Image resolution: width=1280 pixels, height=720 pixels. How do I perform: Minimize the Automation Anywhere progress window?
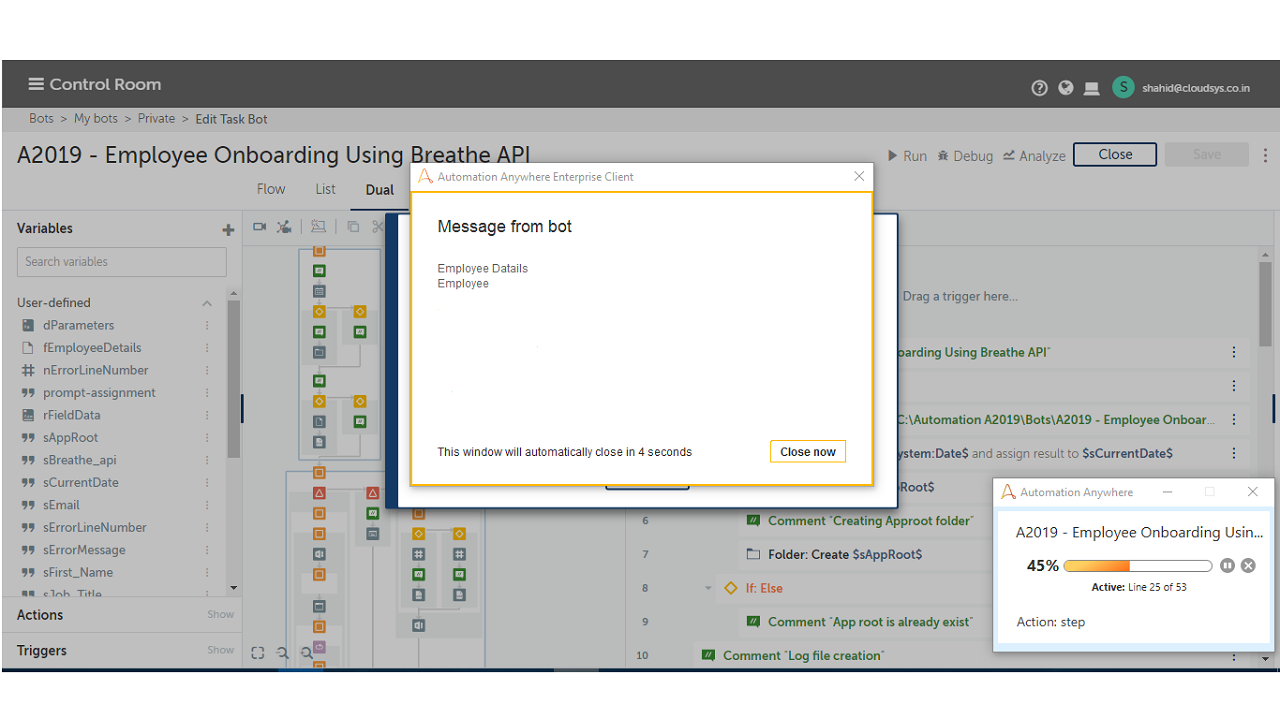[x=1167, y=492]
